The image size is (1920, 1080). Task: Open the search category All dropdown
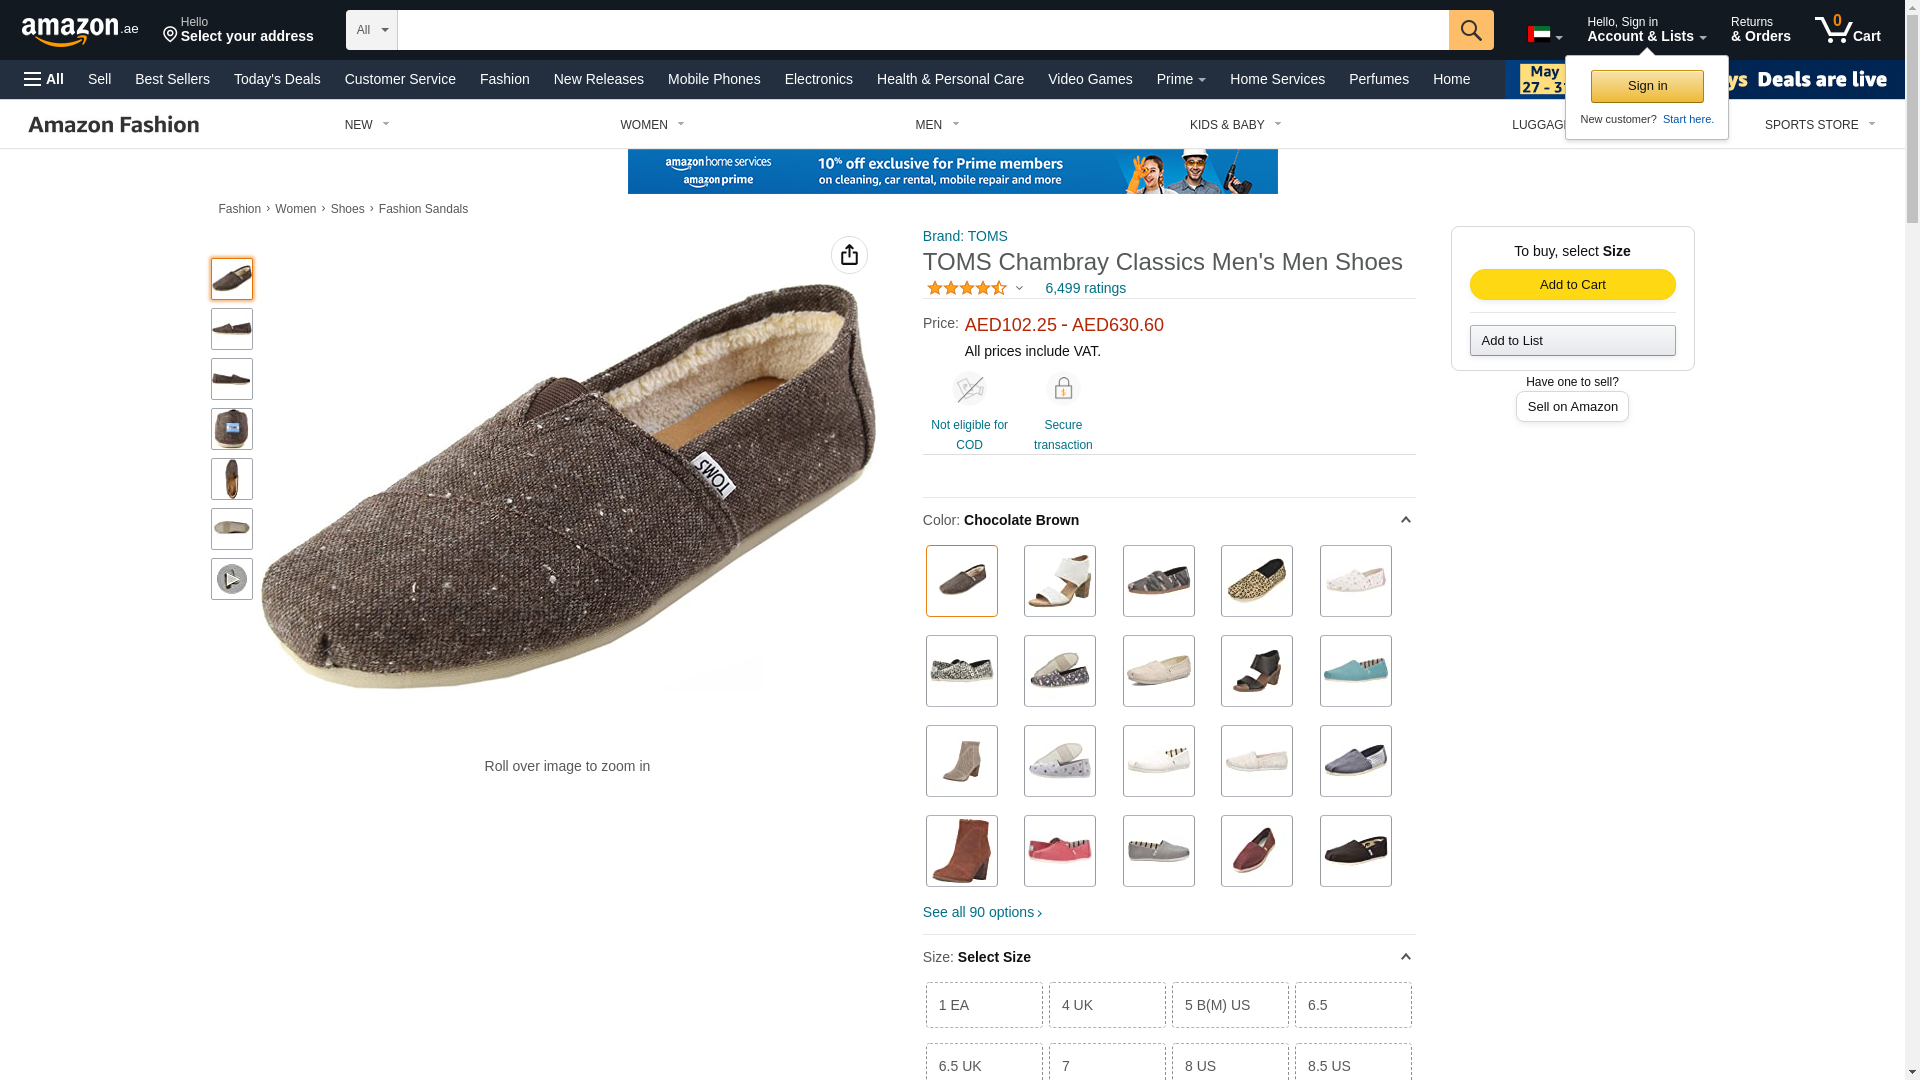click(371, 30)
